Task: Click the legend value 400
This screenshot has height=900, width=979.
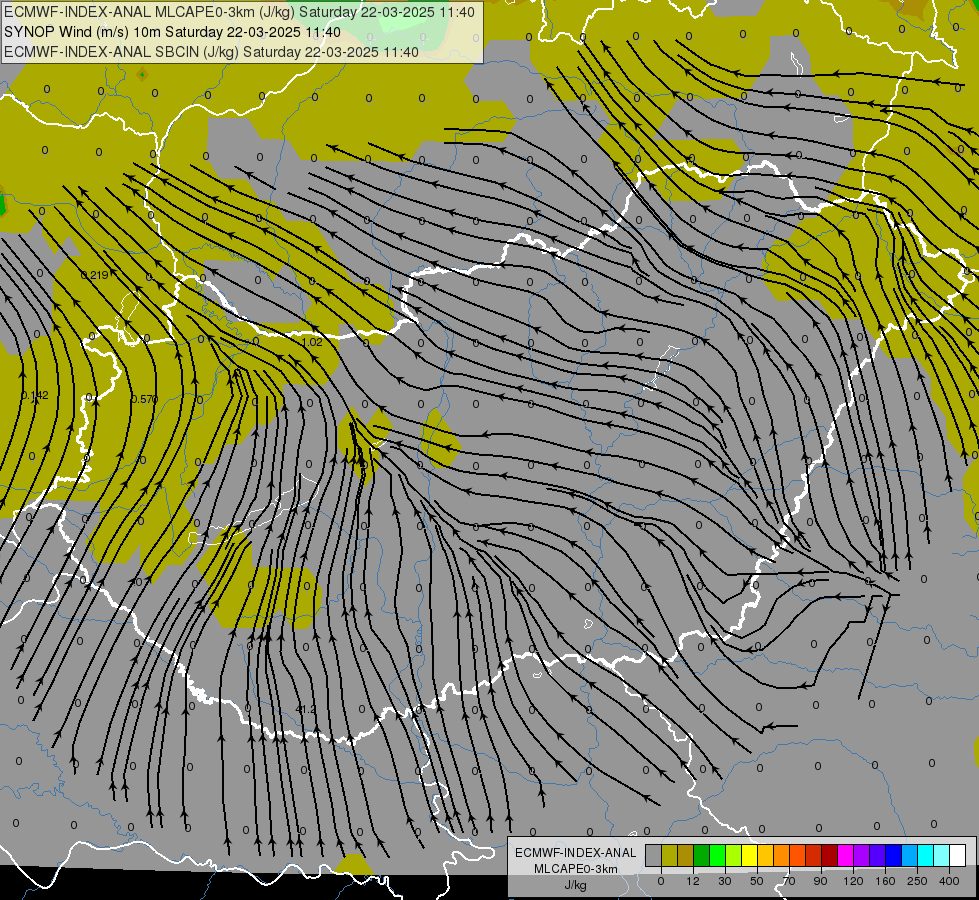Action: coord(949,881)
